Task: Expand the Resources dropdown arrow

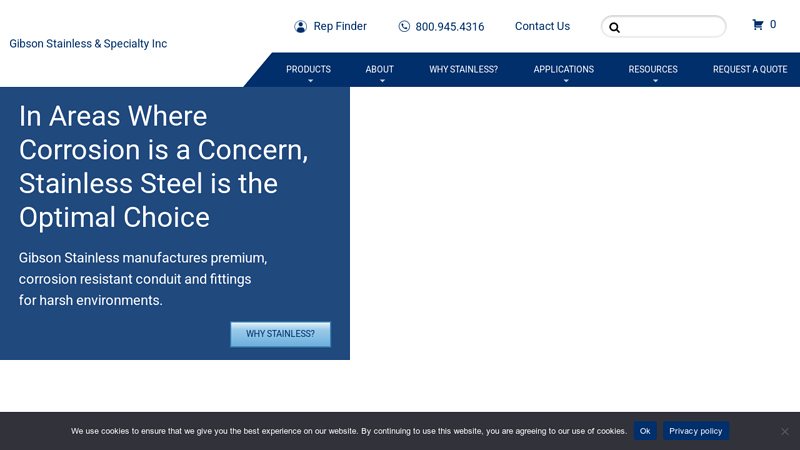Action: pyautogui.click(x=655, y=81)
